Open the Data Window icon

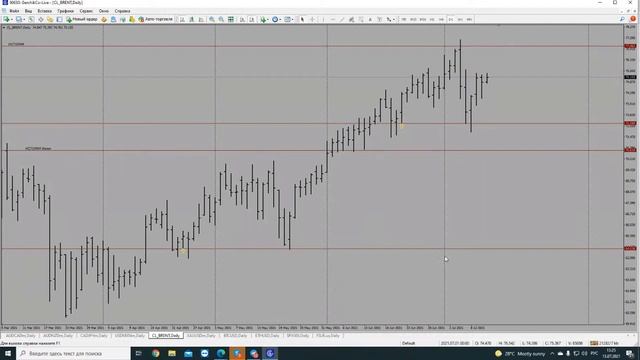point(40,19)
